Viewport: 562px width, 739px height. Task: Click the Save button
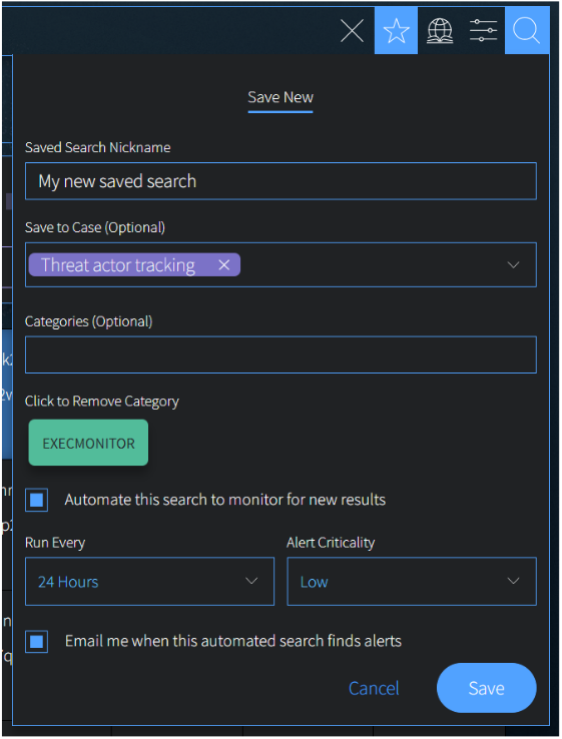(487, 688)
